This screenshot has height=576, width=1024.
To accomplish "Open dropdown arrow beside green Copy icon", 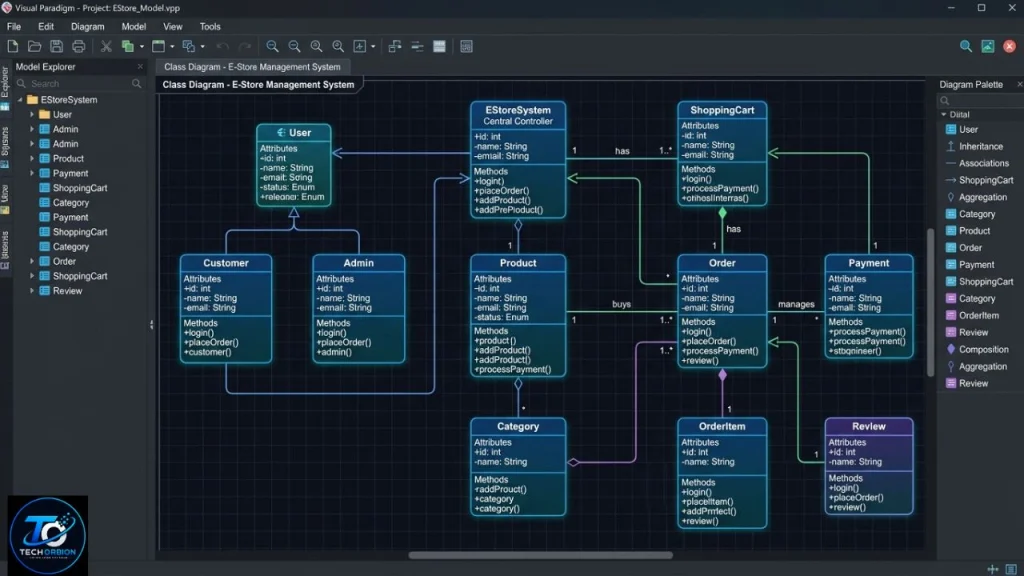I will [x=141, y=47].
